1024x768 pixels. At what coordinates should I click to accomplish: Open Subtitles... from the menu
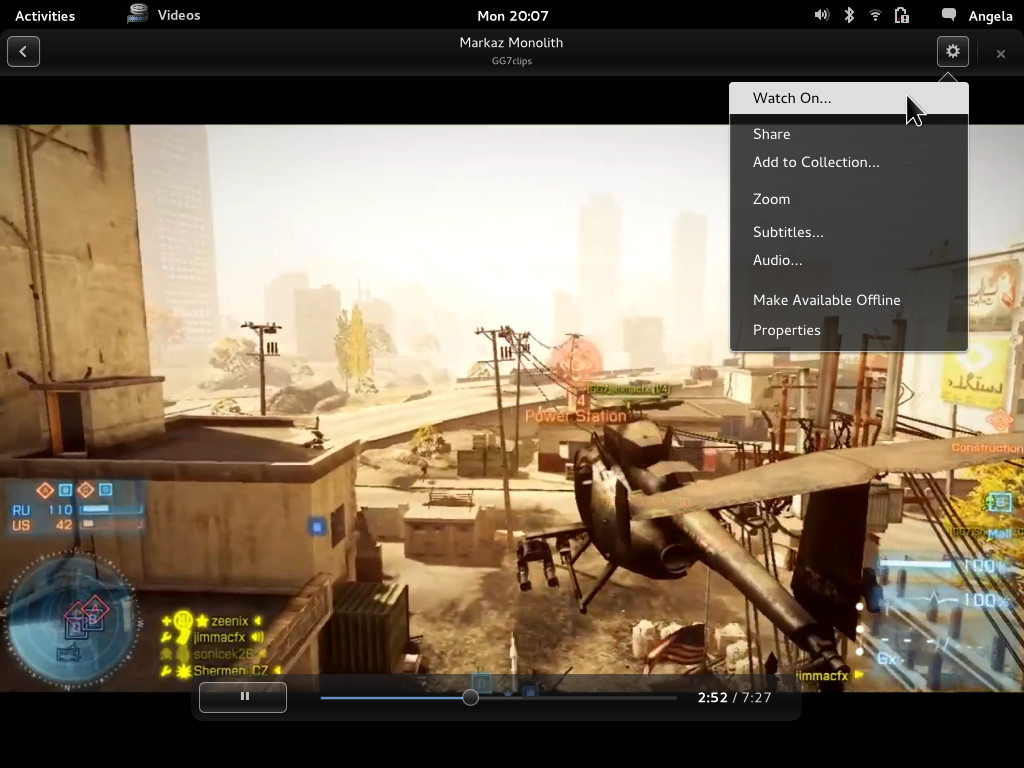[849, 232]
